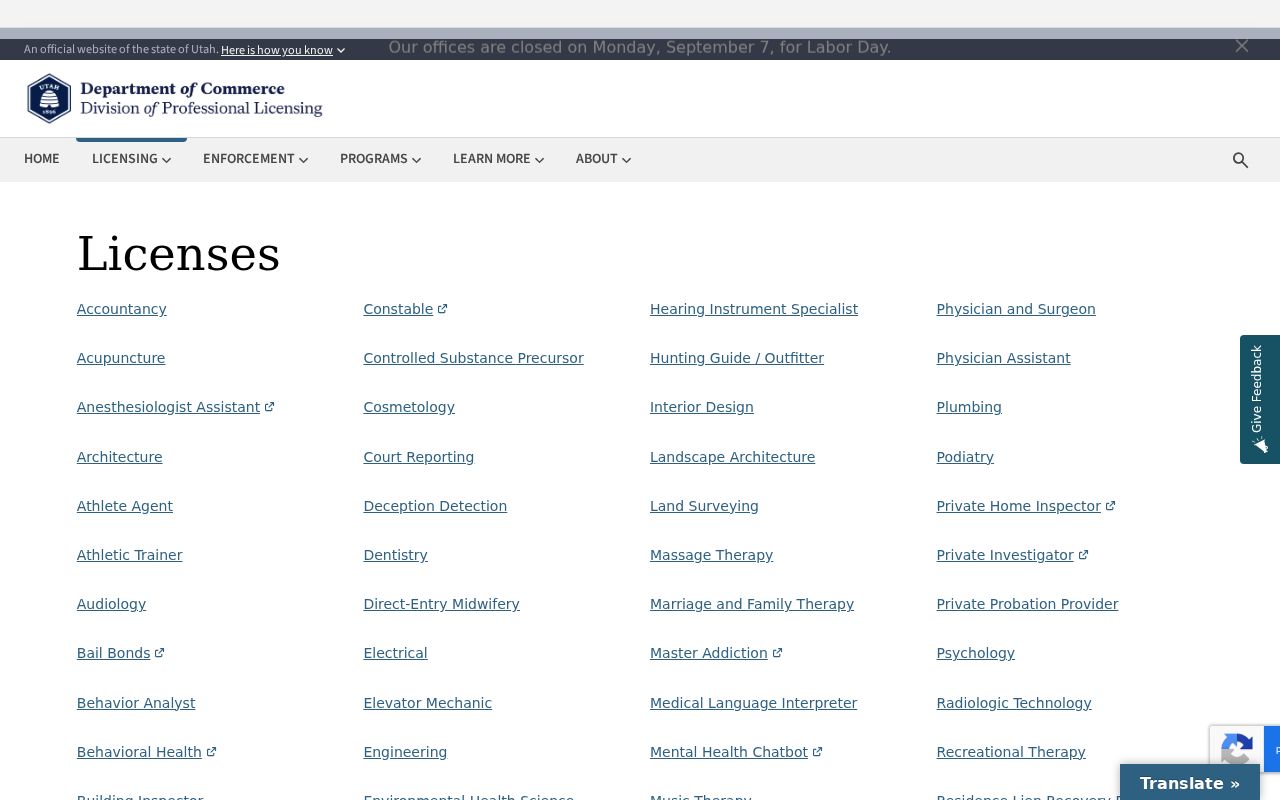Image resolution: width=1280 pixels, height=800 pixels.
Task: Open the Podiatry license link
Action: click(965, 457)
